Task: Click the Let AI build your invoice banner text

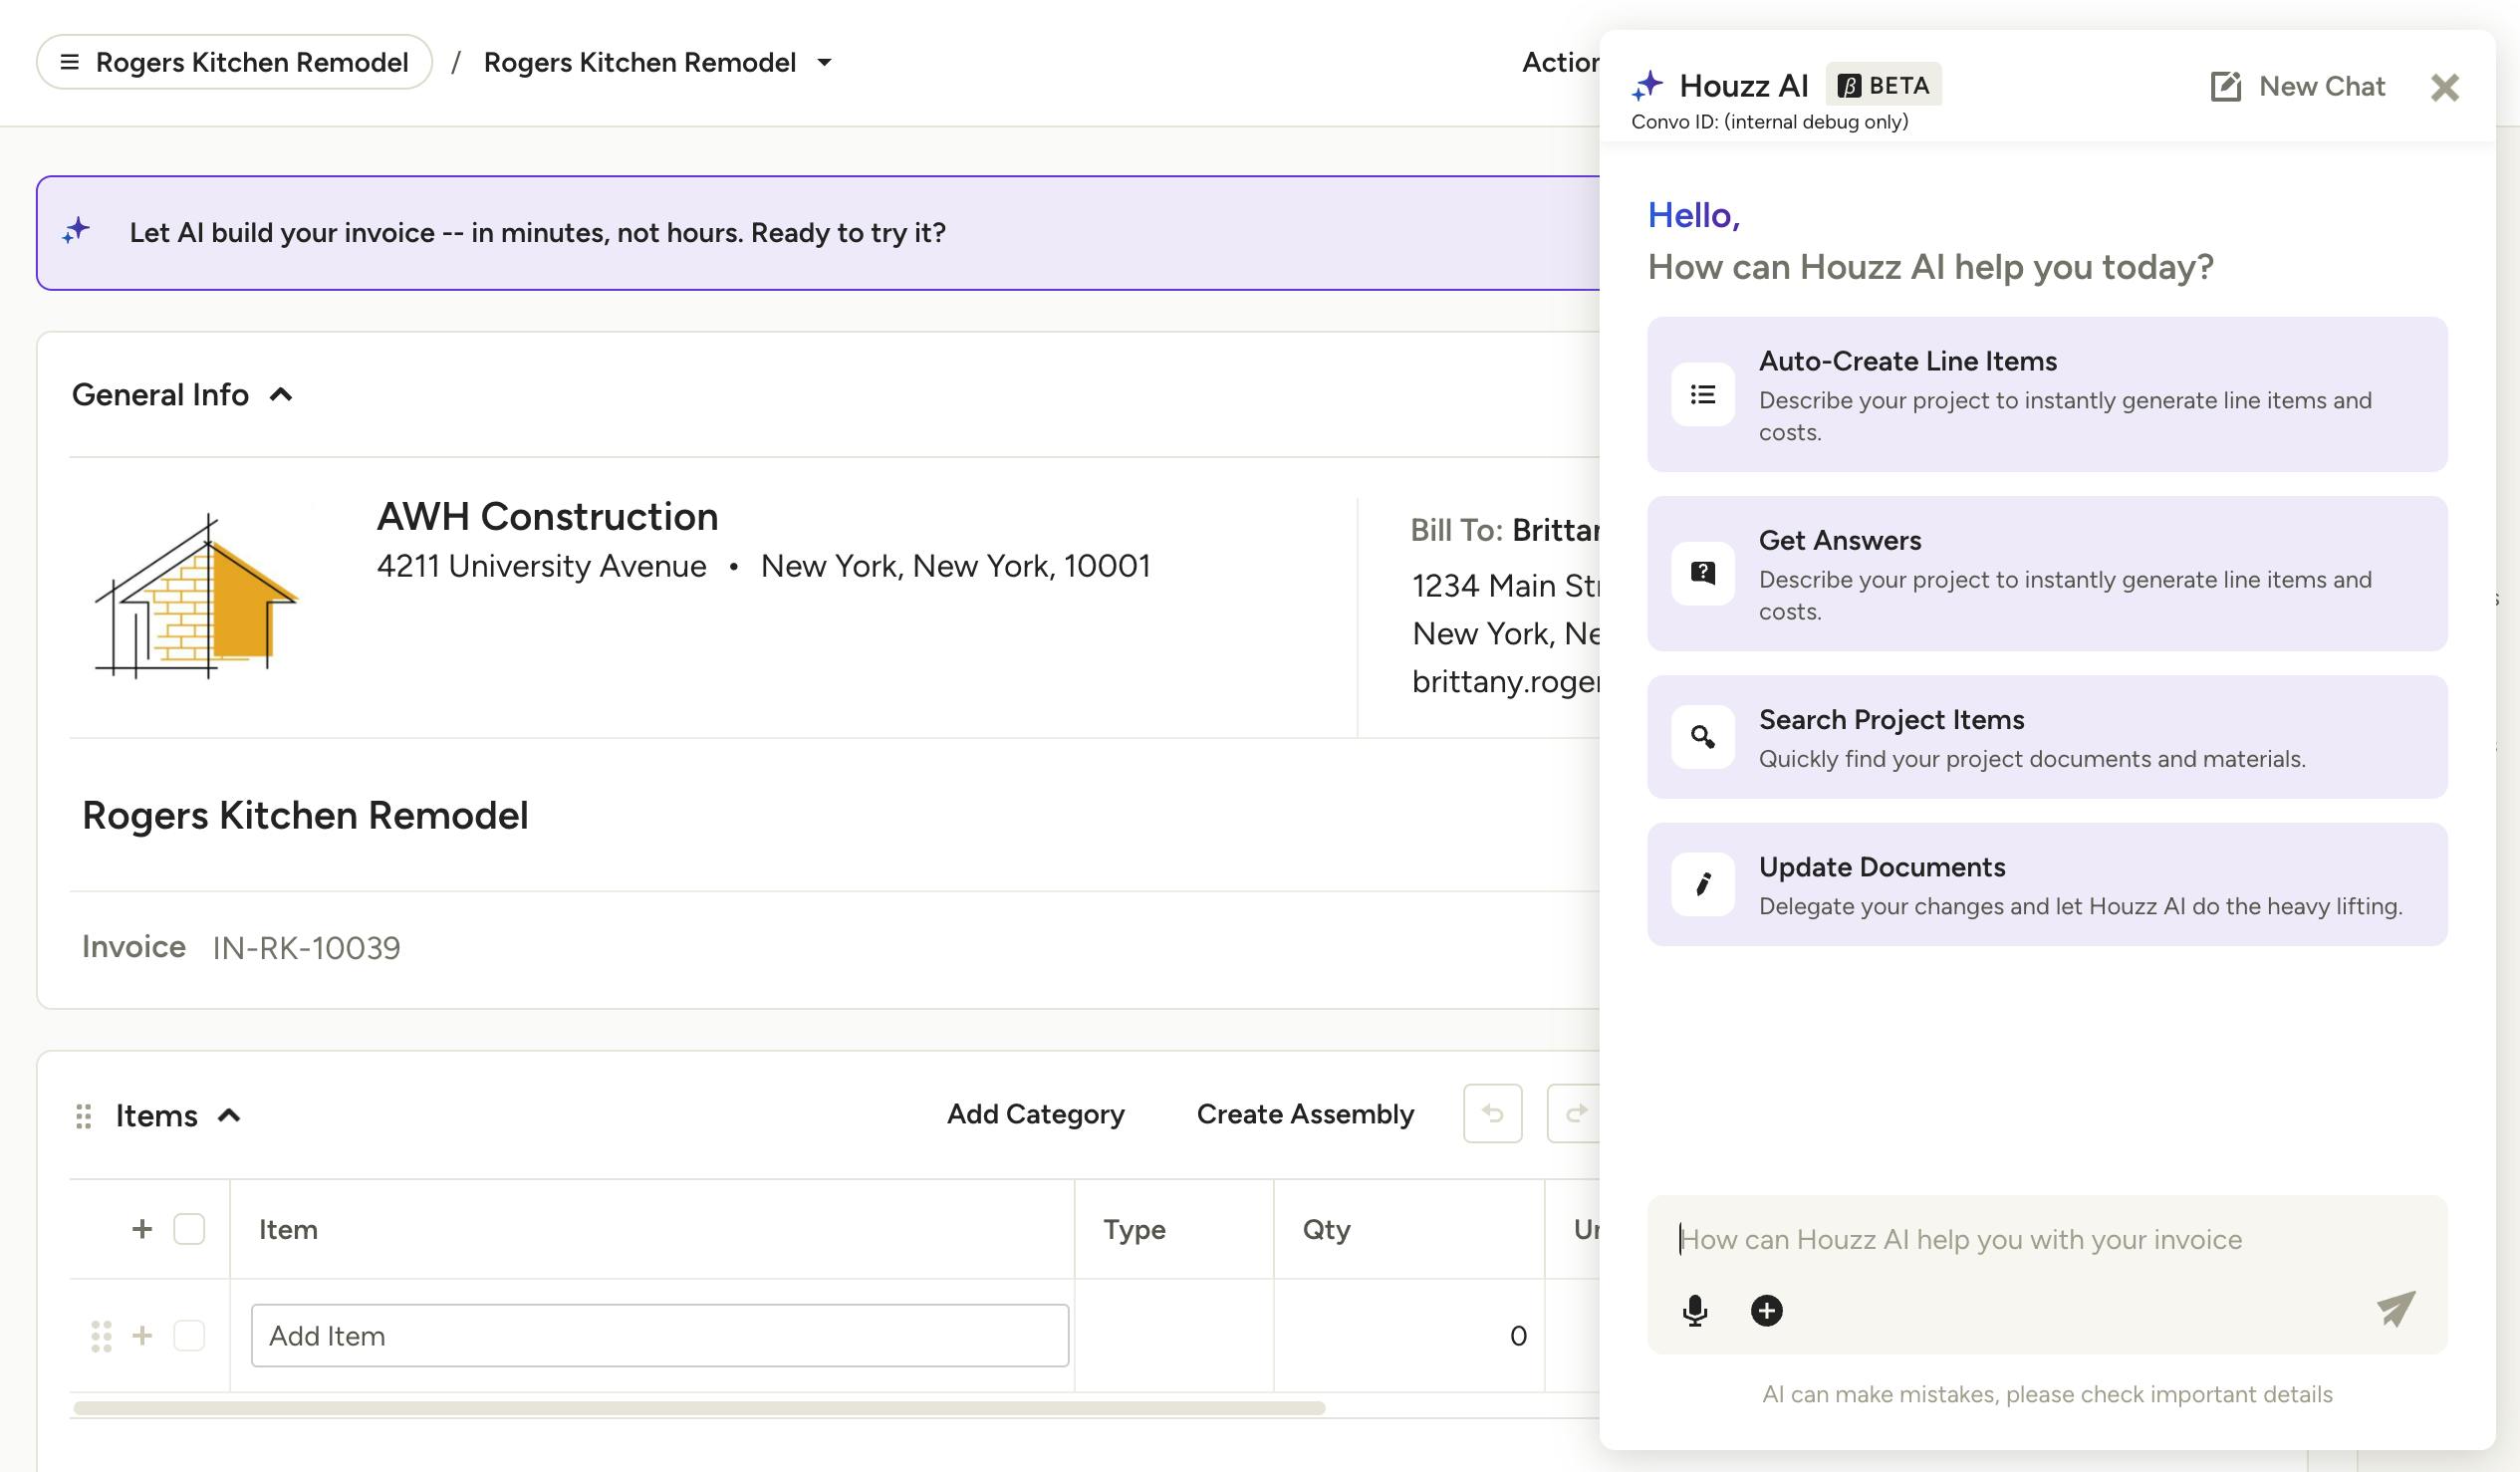Action: coord(537,233)
